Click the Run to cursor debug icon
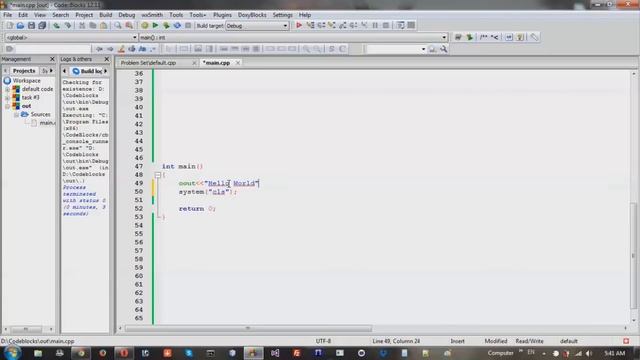 pyautogui.click(x=310, y=26)
